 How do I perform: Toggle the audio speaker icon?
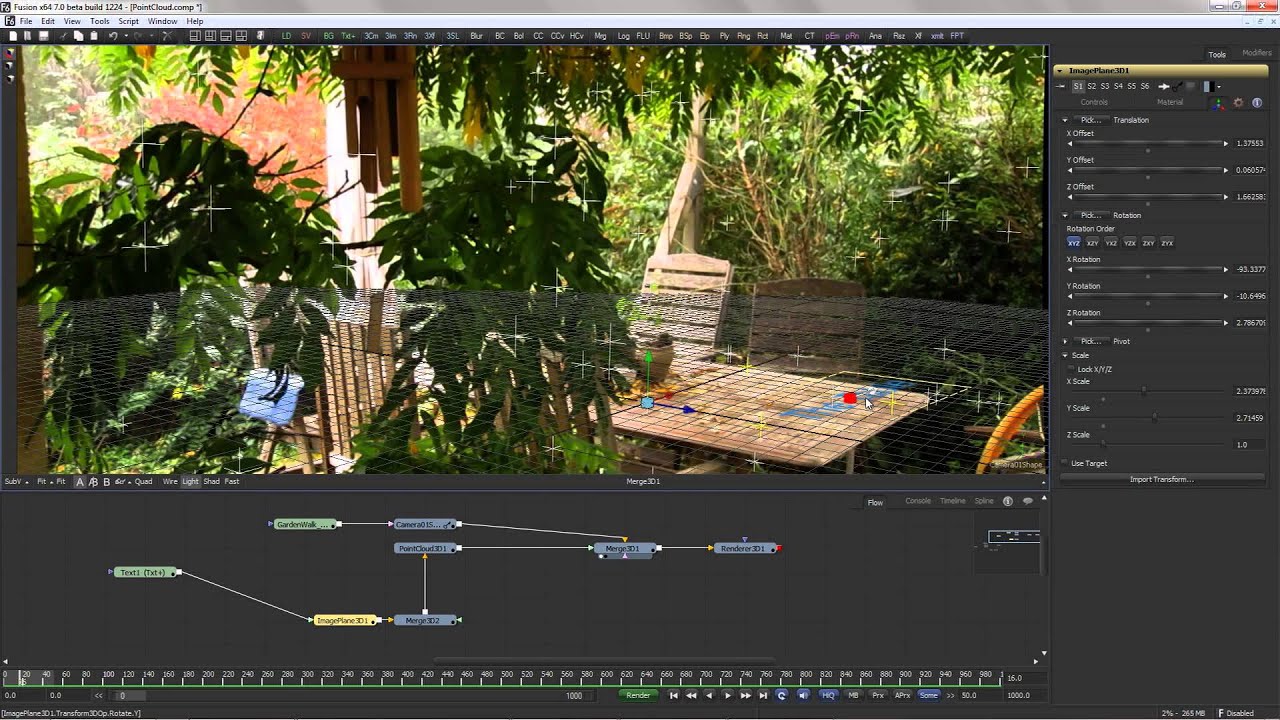[x=803, y=695]
